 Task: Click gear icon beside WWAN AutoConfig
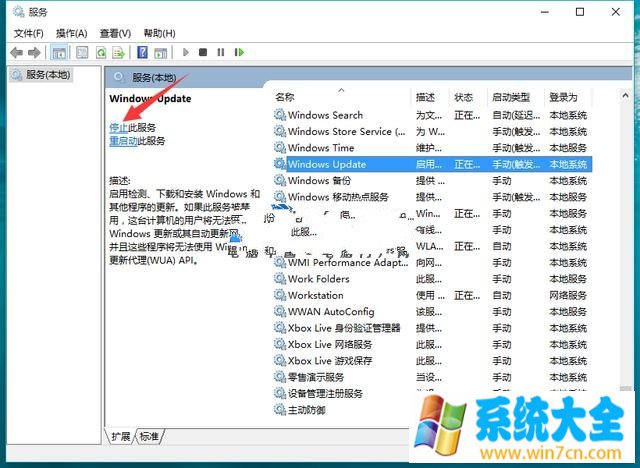tap(280, 311)
